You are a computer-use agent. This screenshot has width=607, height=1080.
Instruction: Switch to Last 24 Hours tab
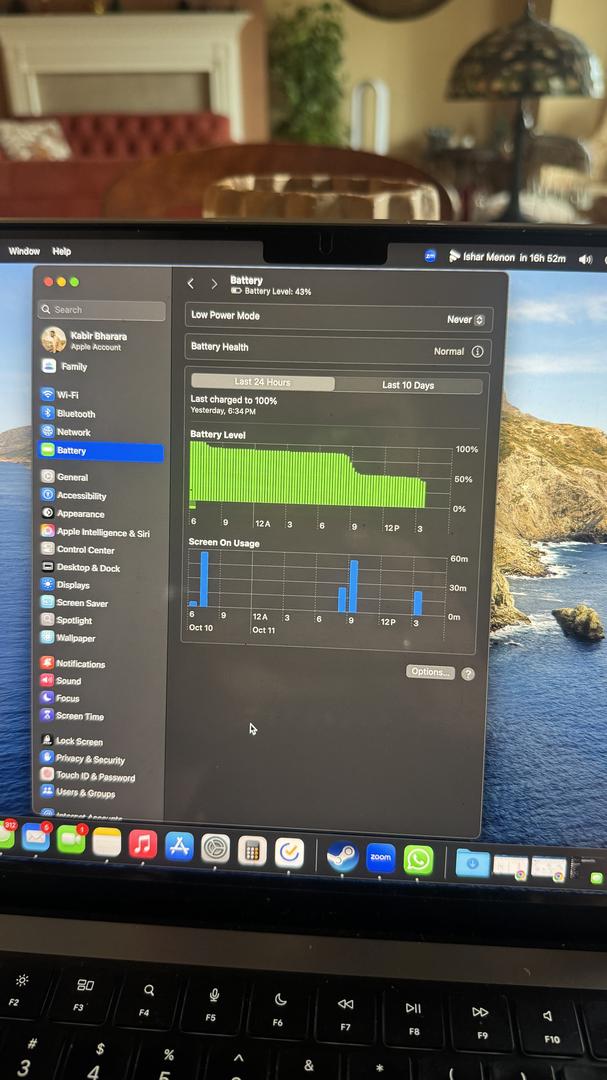263,383
